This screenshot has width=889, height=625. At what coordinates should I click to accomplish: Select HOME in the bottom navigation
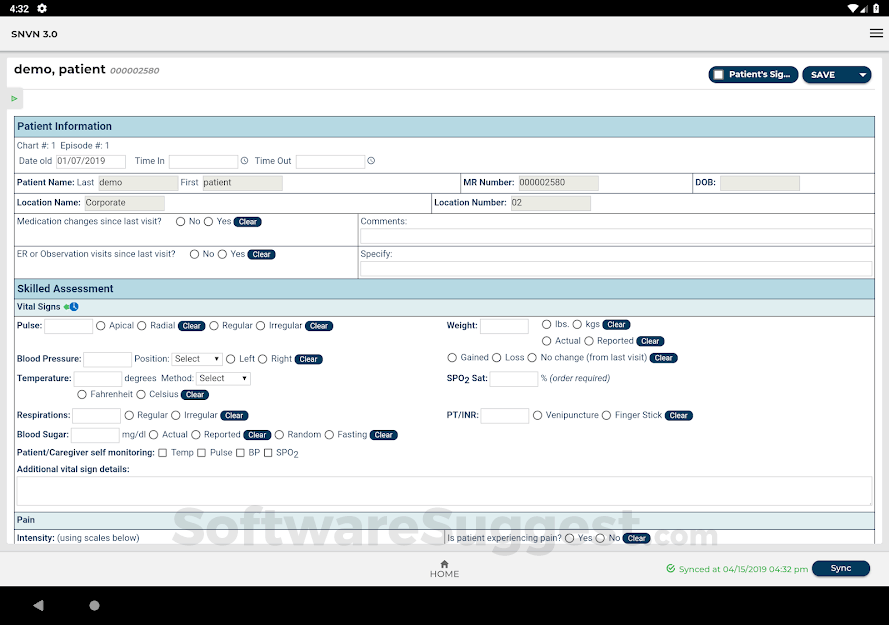(x=444, y=570)
